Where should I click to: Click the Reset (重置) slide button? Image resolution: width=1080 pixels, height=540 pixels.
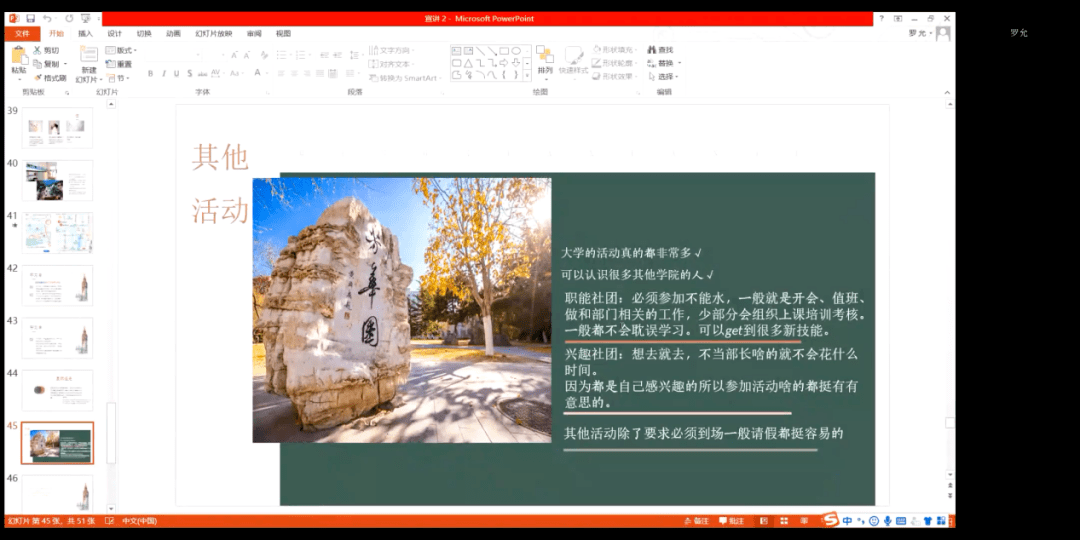[x=119, y=64]
